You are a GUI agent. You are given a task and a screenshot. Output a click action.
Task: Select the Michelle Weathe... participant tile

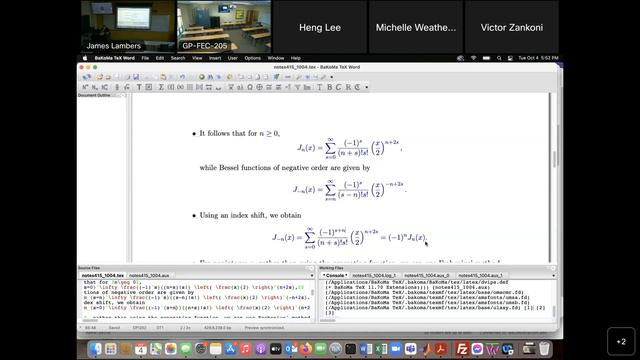coord(416,27)
